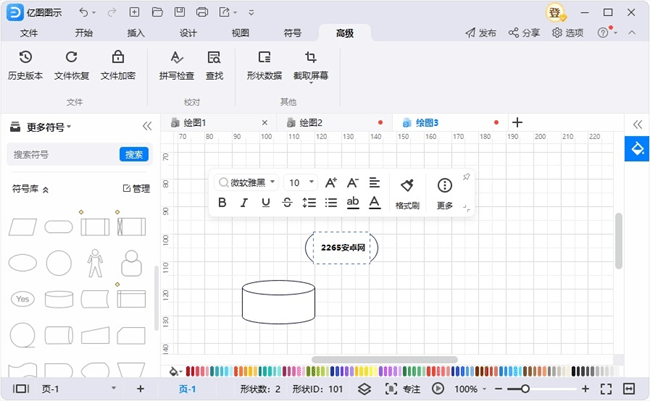Open the 形状数据 shape data panel
Image resolution: width=650 pixels, height=401 pixels.
pos(264,65)
